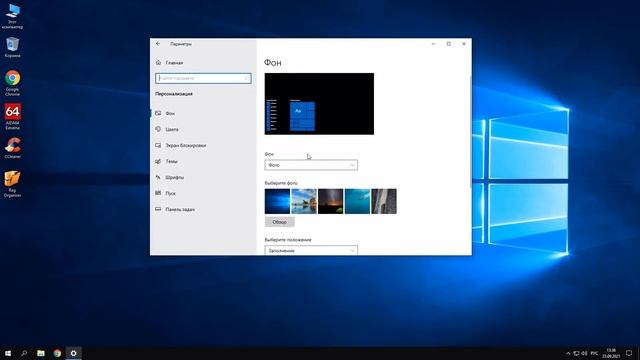This screenshot has height=360, width=640.
Task: Show hidden tray icons chevron
Action: pyautogui.click(x=568, y=353)
